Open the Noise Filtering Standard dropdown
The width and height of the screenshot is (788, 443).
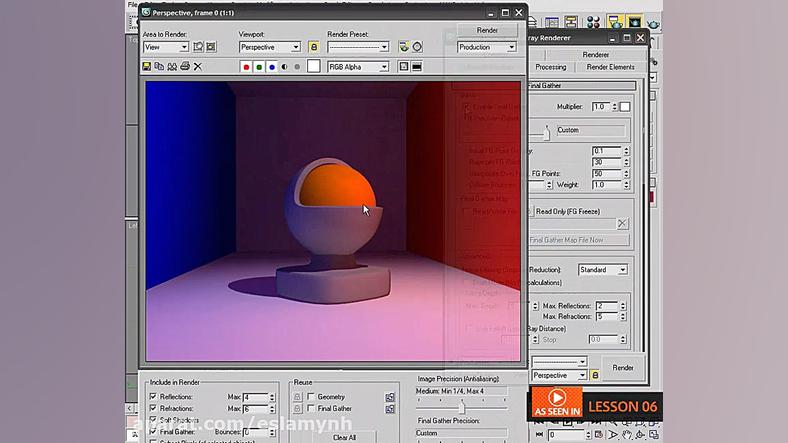click(x=603, y=270)
